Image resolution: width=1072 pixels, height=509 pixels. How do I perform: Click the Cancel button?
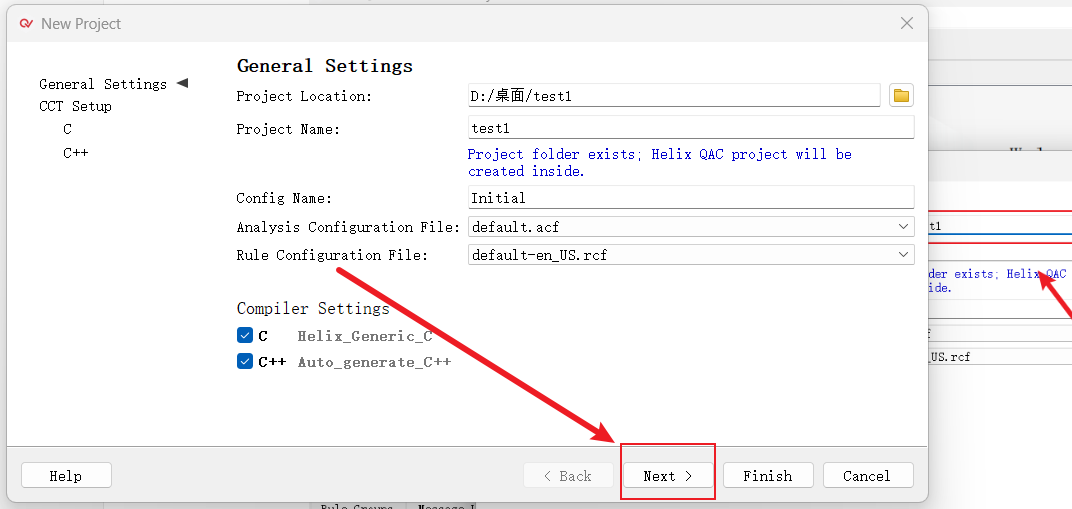click(868, 476)
